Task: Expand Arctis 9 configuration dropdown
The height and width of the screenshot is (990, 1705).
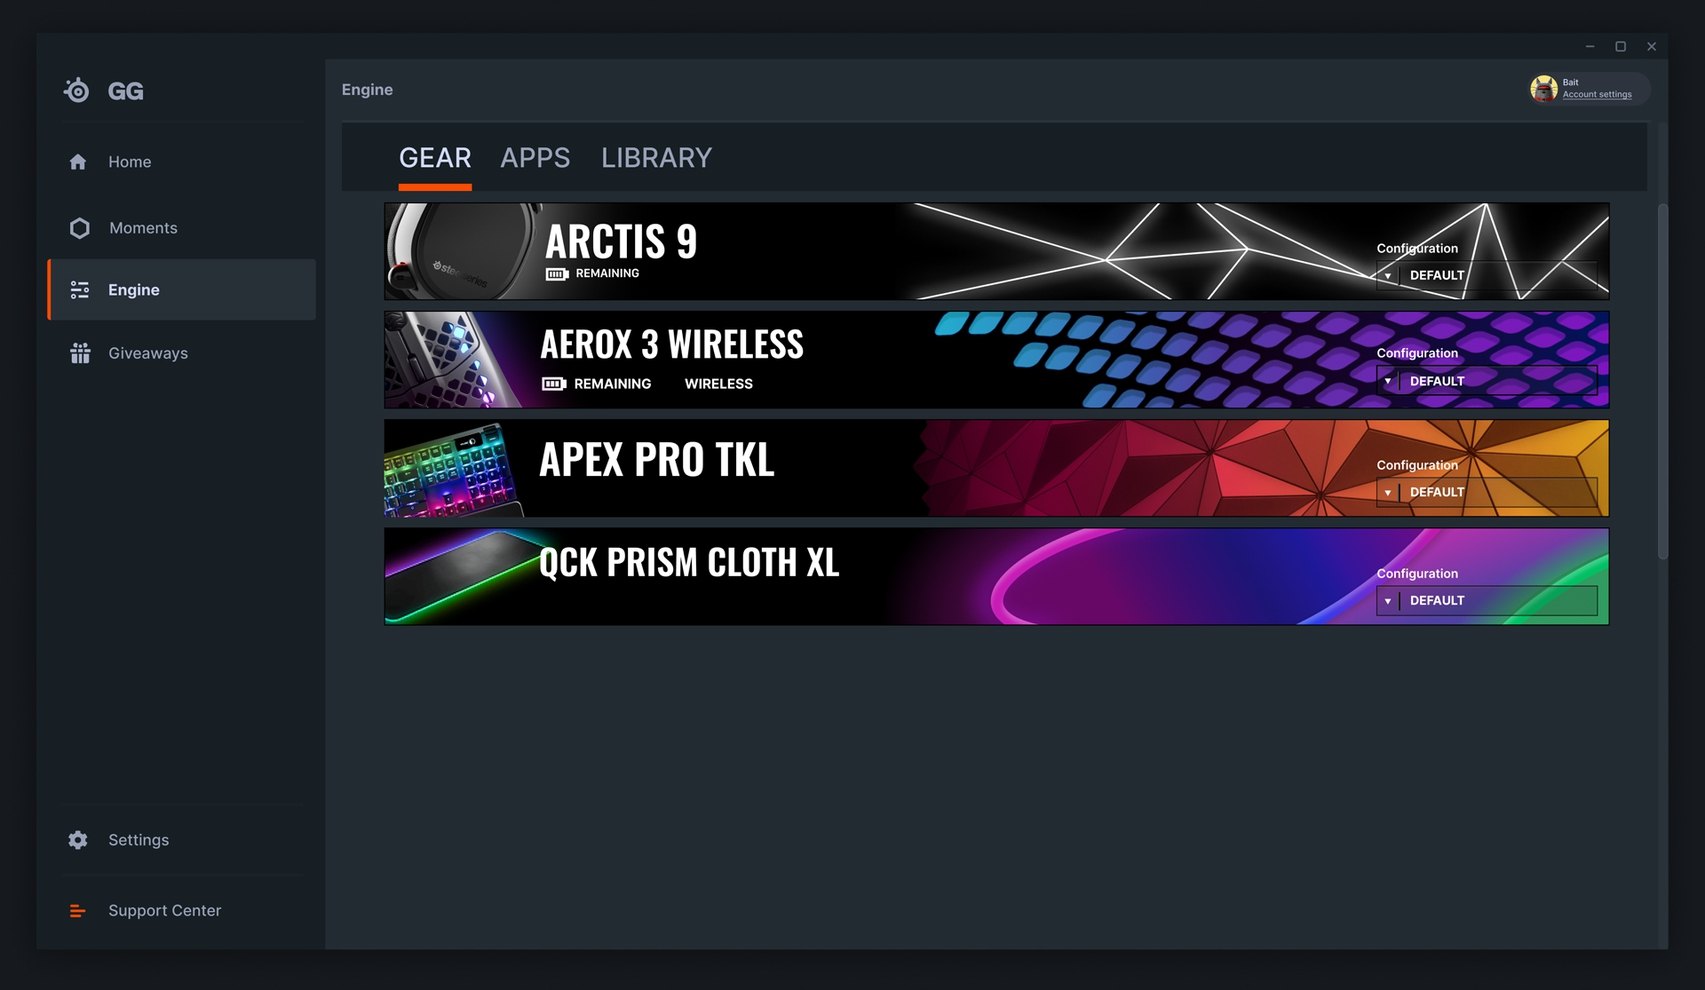Action: [x=1486, y=275]
